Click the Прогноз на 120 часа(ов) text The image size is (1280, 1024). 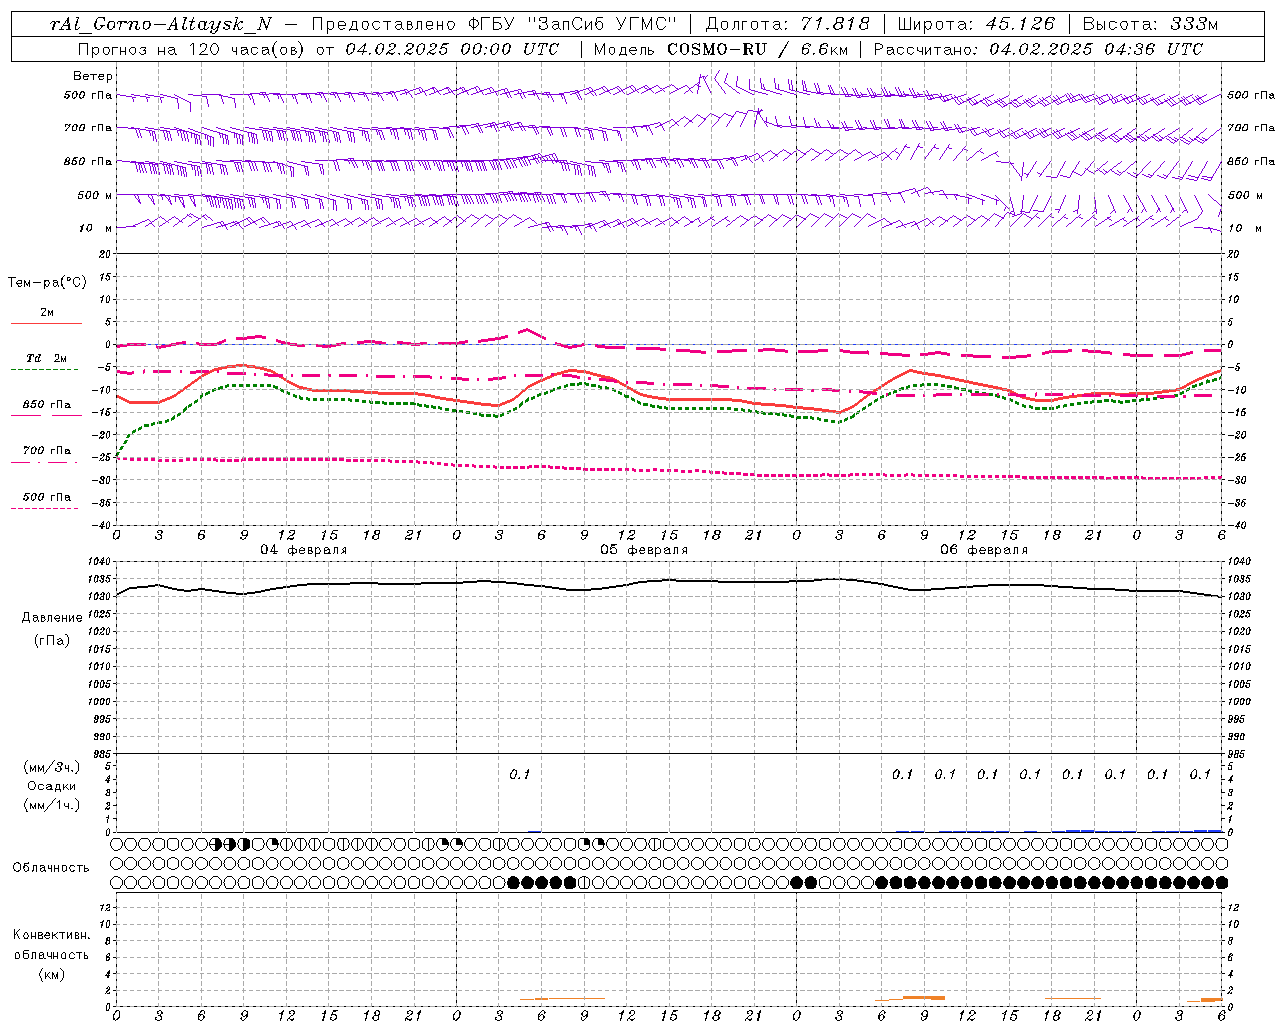pos(191,49)
